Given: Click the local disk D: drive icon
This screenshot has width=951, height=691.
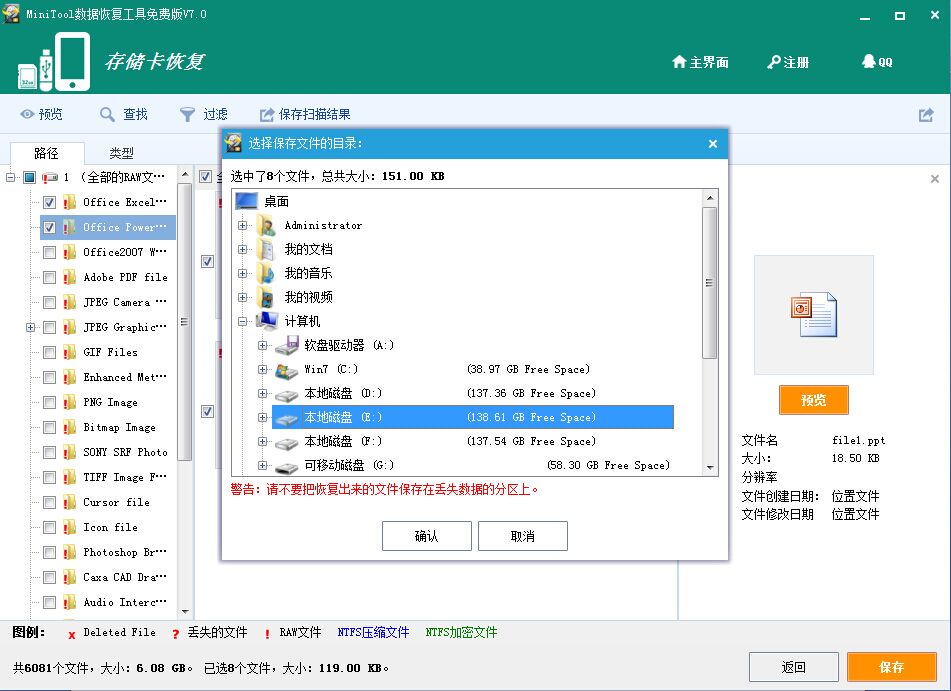Looking at the screenshot, I should [x=286, y=395].
